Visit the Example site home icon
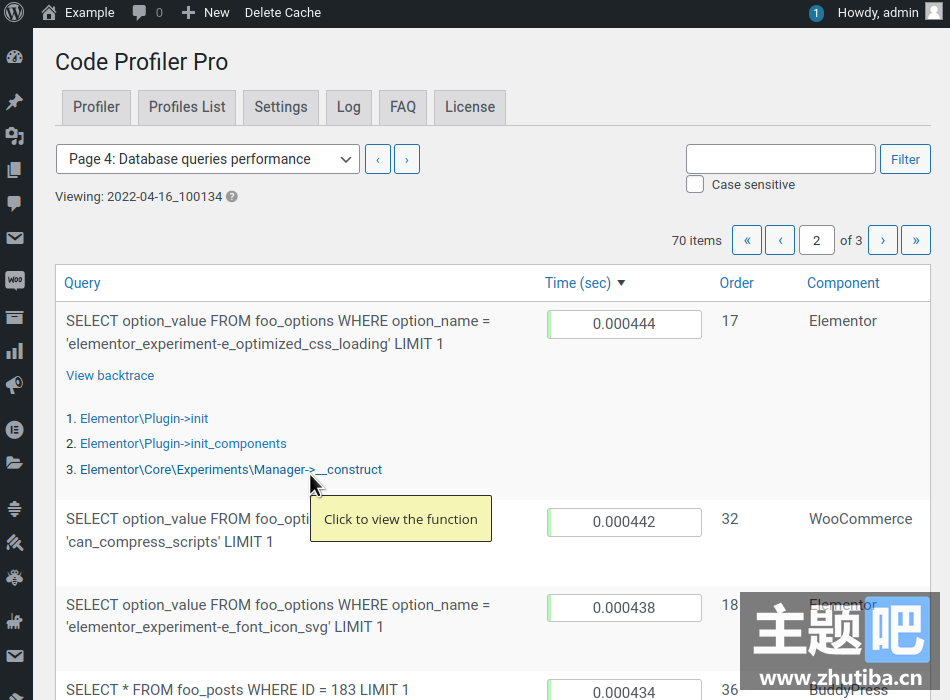Viewport: 950px width, 700px height. pyautogui.click(x=49, y=13)
